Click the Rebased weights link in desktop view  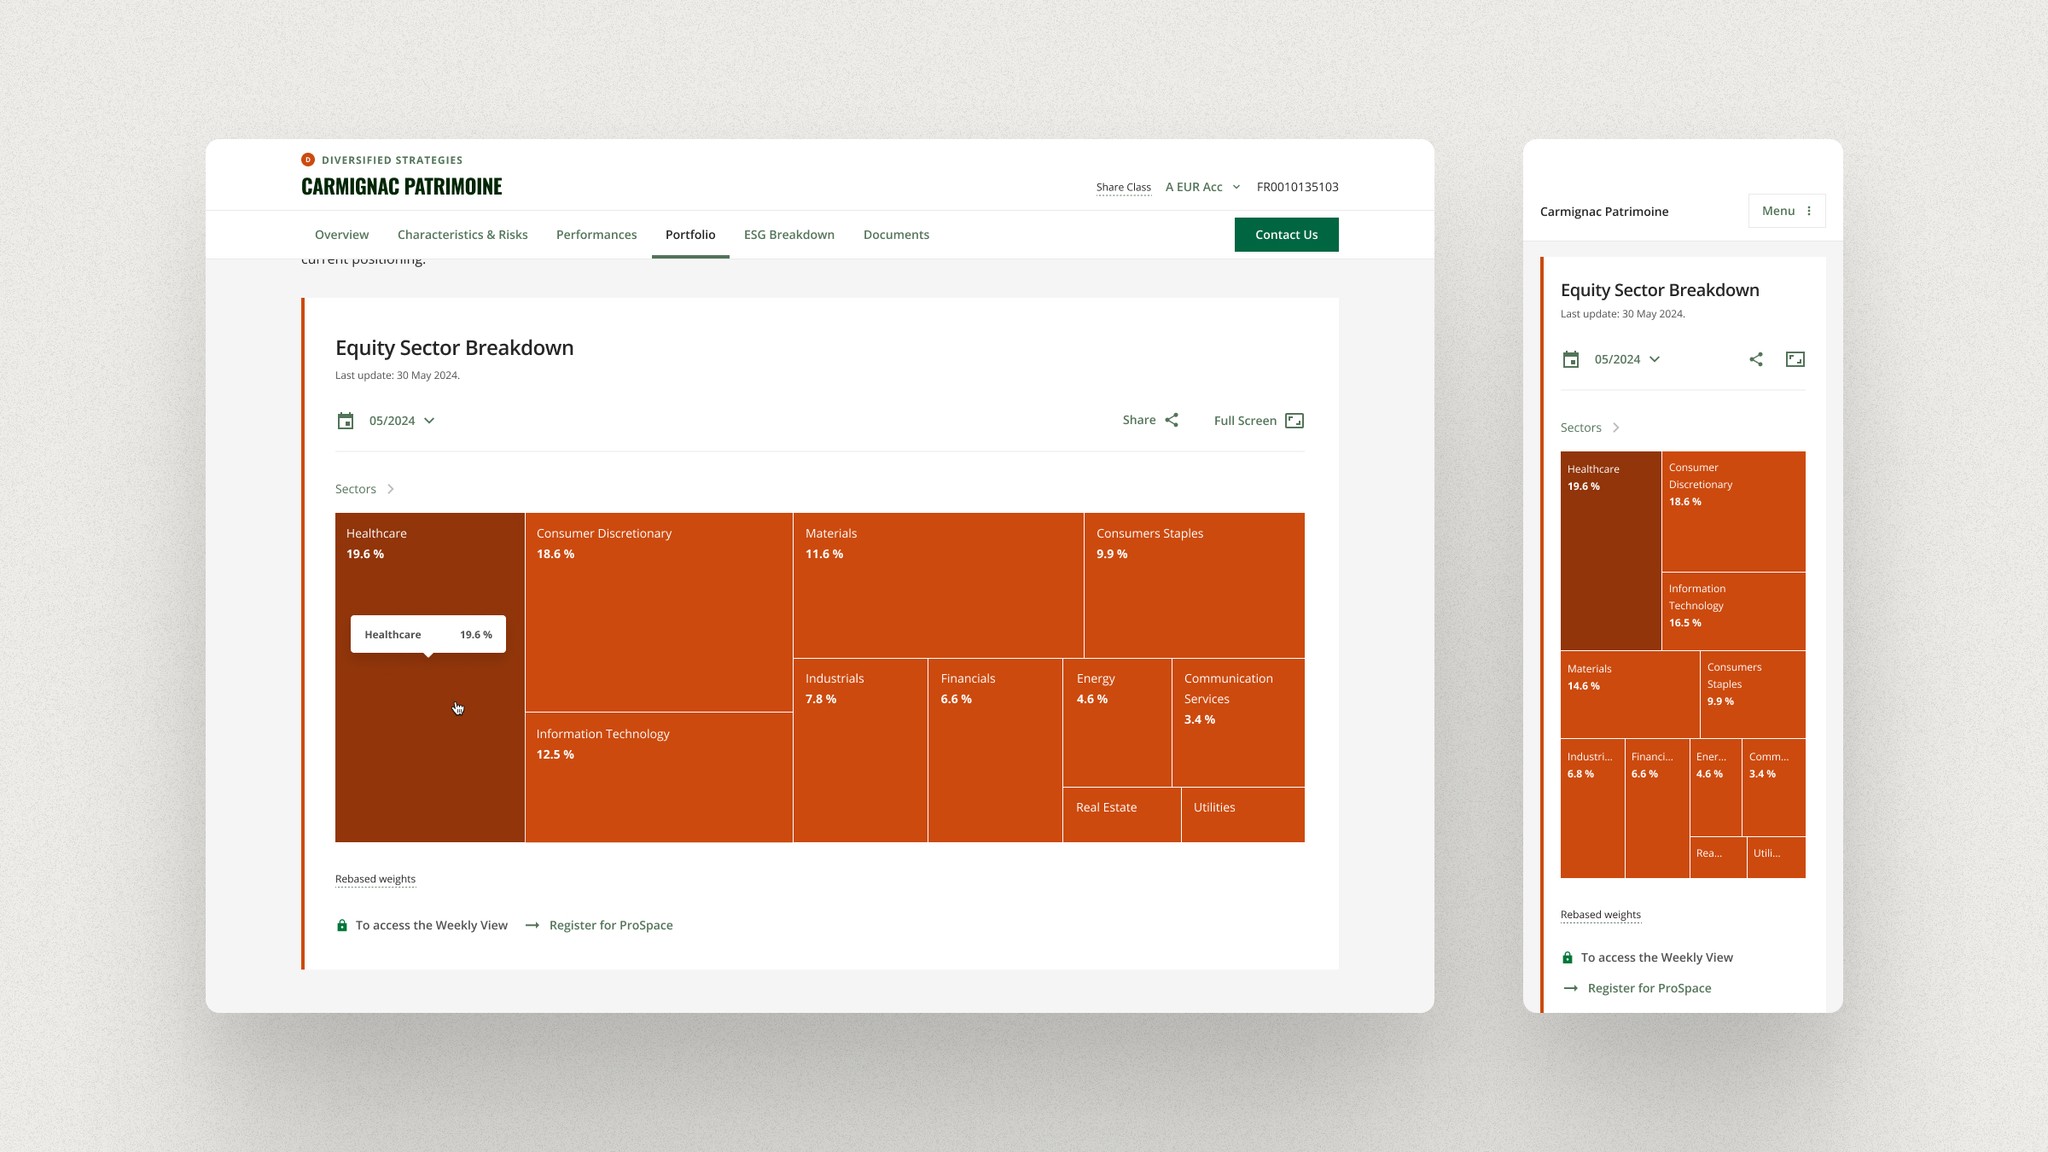[375, 879]
